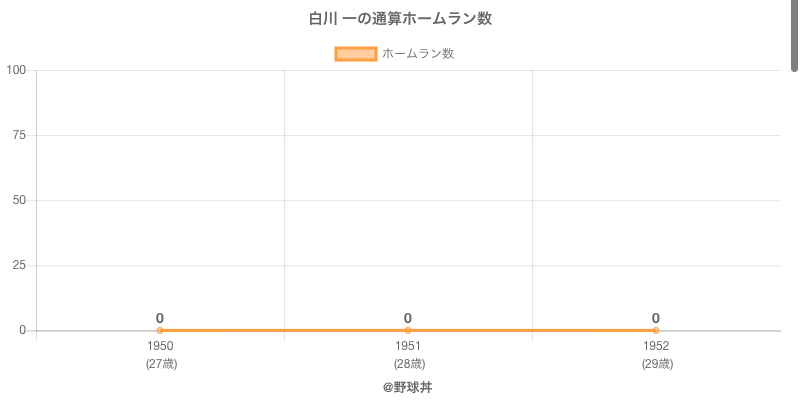Select the 1951 data point marker

click(x=408, y=330)
